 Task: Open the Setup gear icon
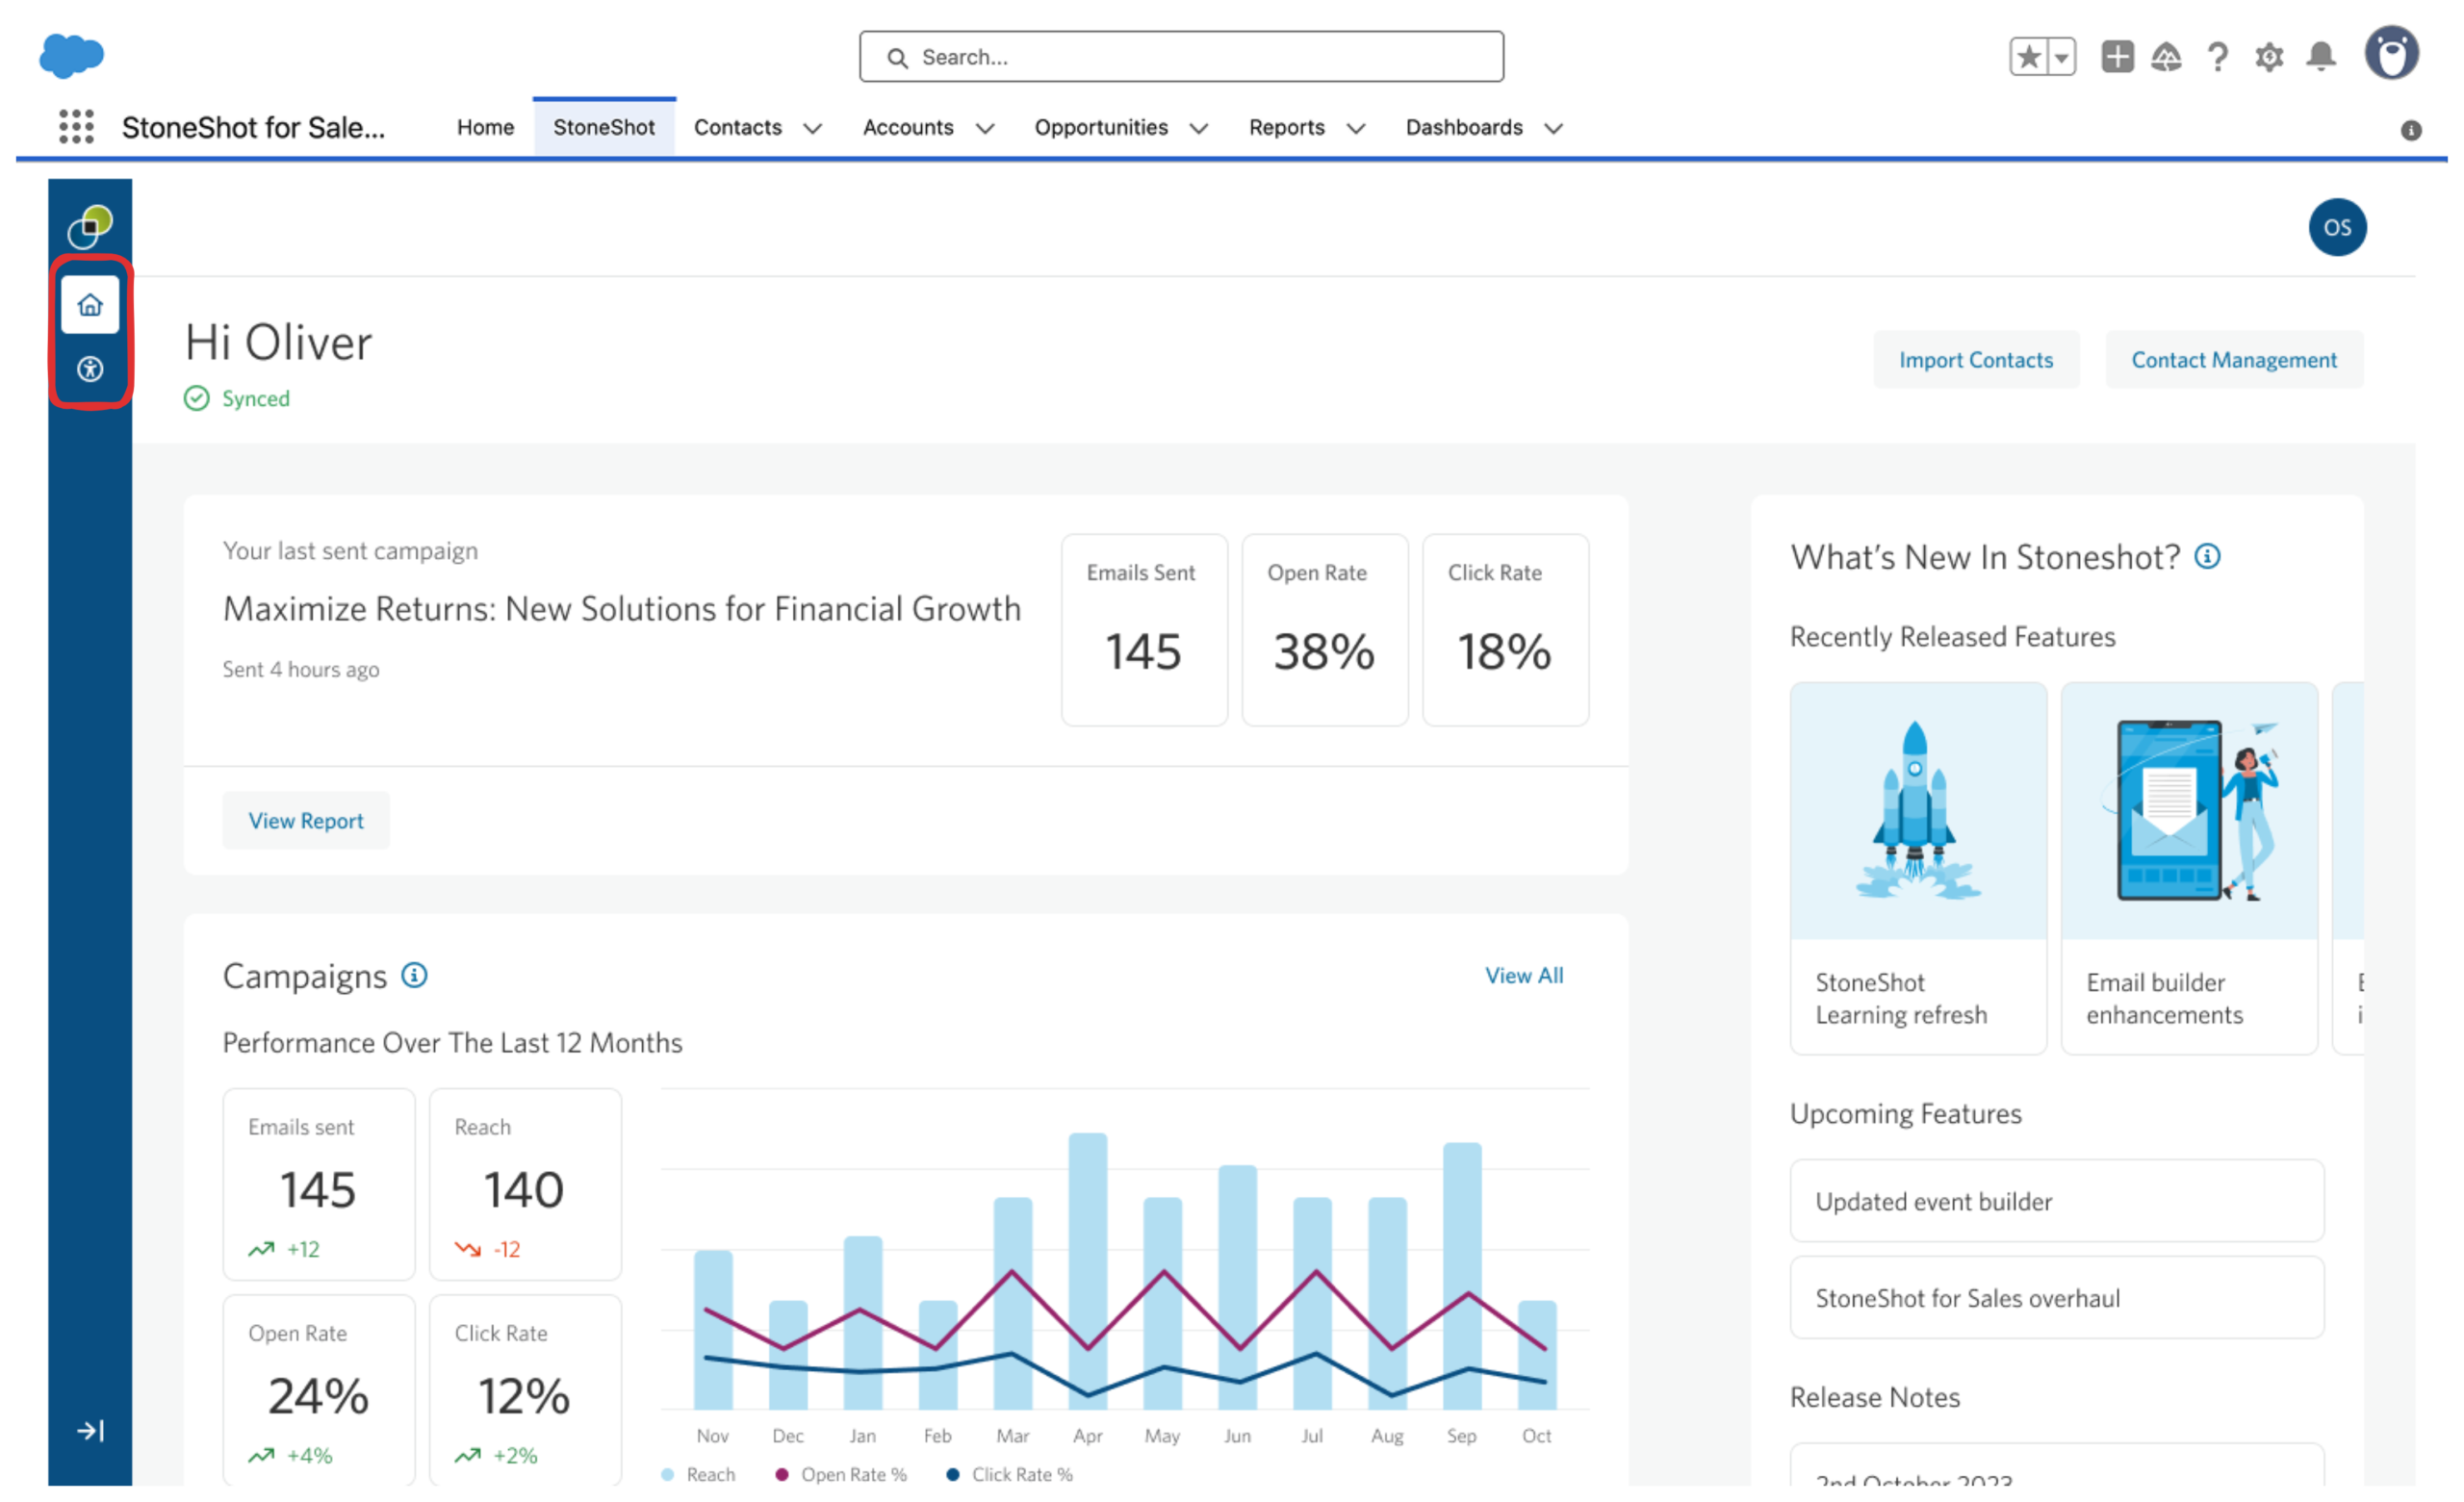[2269, 57]
